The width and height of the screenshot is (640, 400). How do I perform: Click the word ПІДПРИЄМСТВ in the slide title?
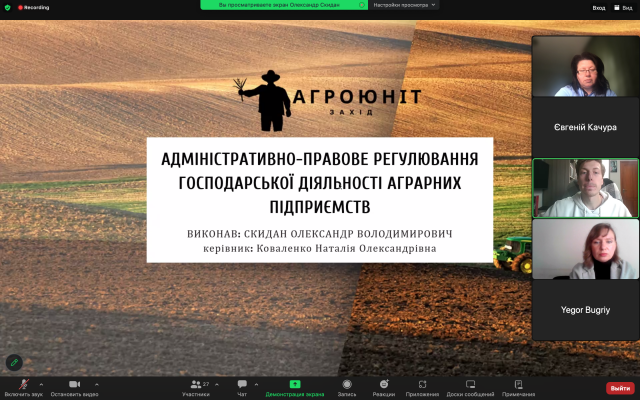320,207
